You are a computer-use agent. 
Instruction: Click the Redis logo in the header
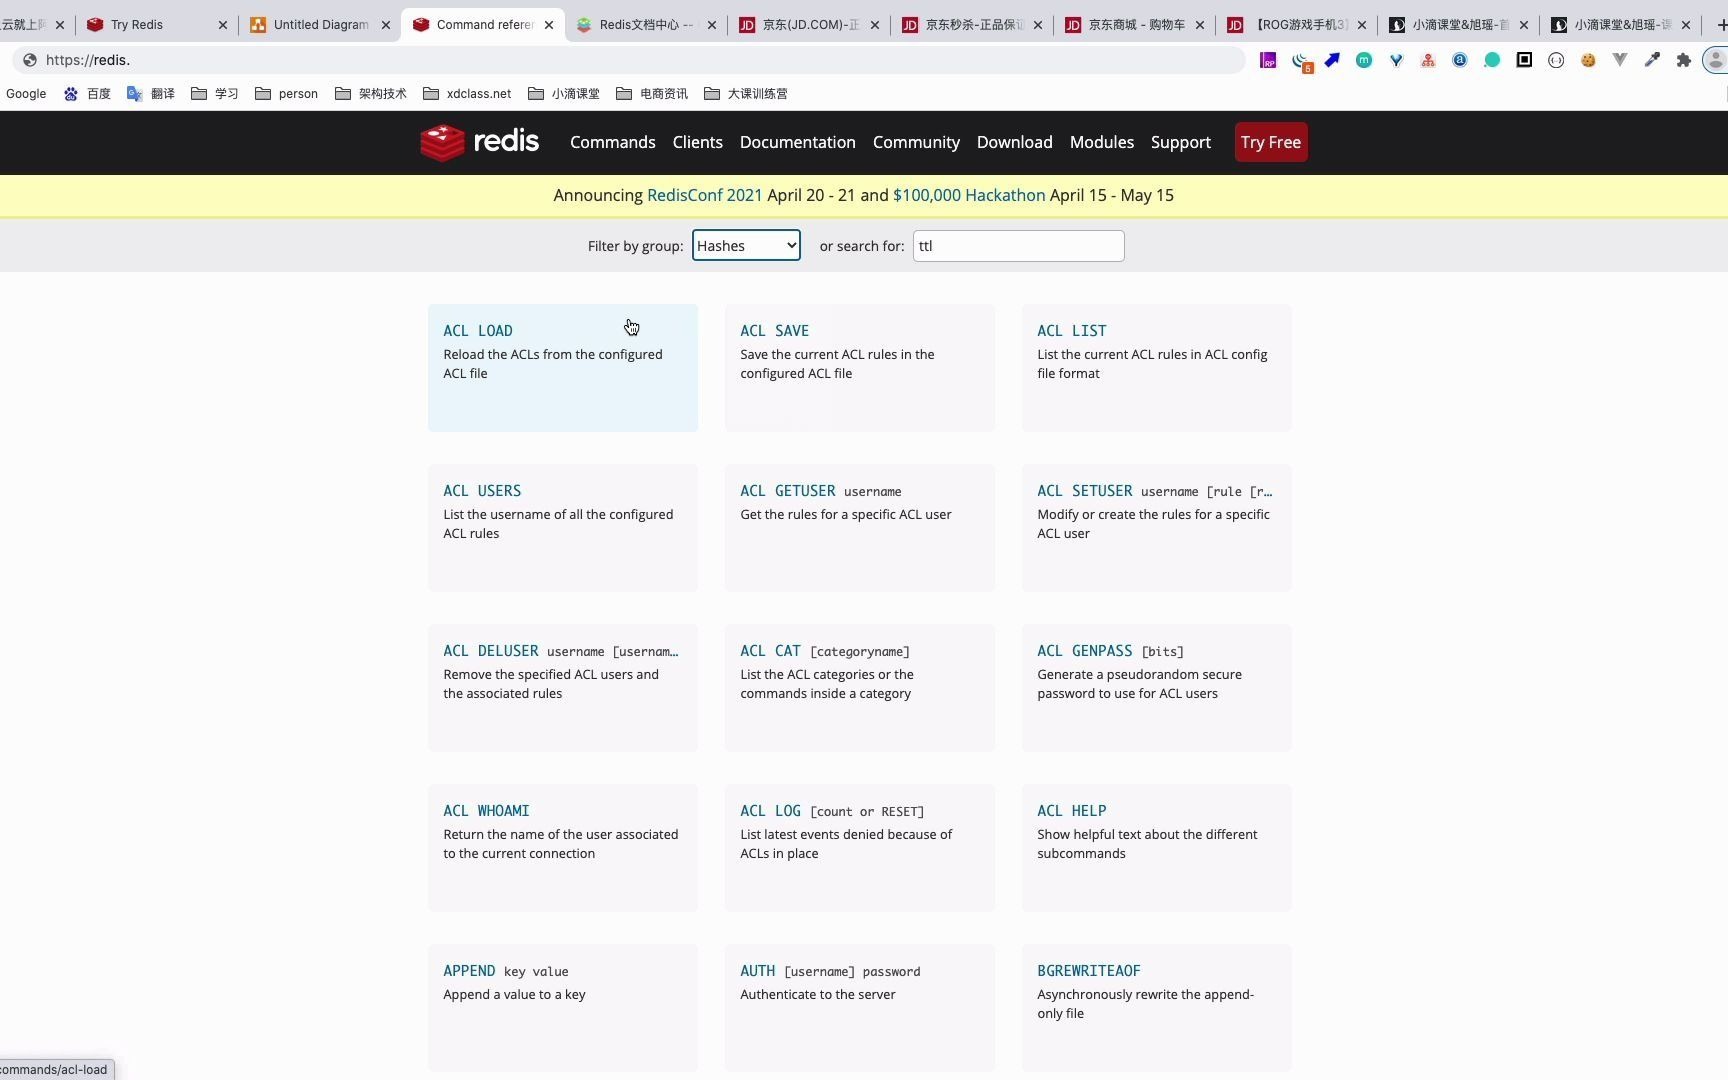point(480,142)
